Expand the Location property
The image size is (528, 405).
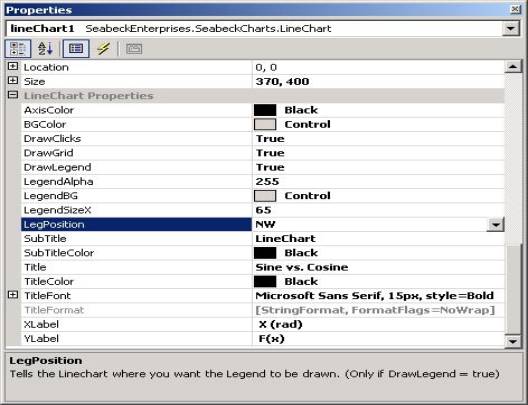12,66
